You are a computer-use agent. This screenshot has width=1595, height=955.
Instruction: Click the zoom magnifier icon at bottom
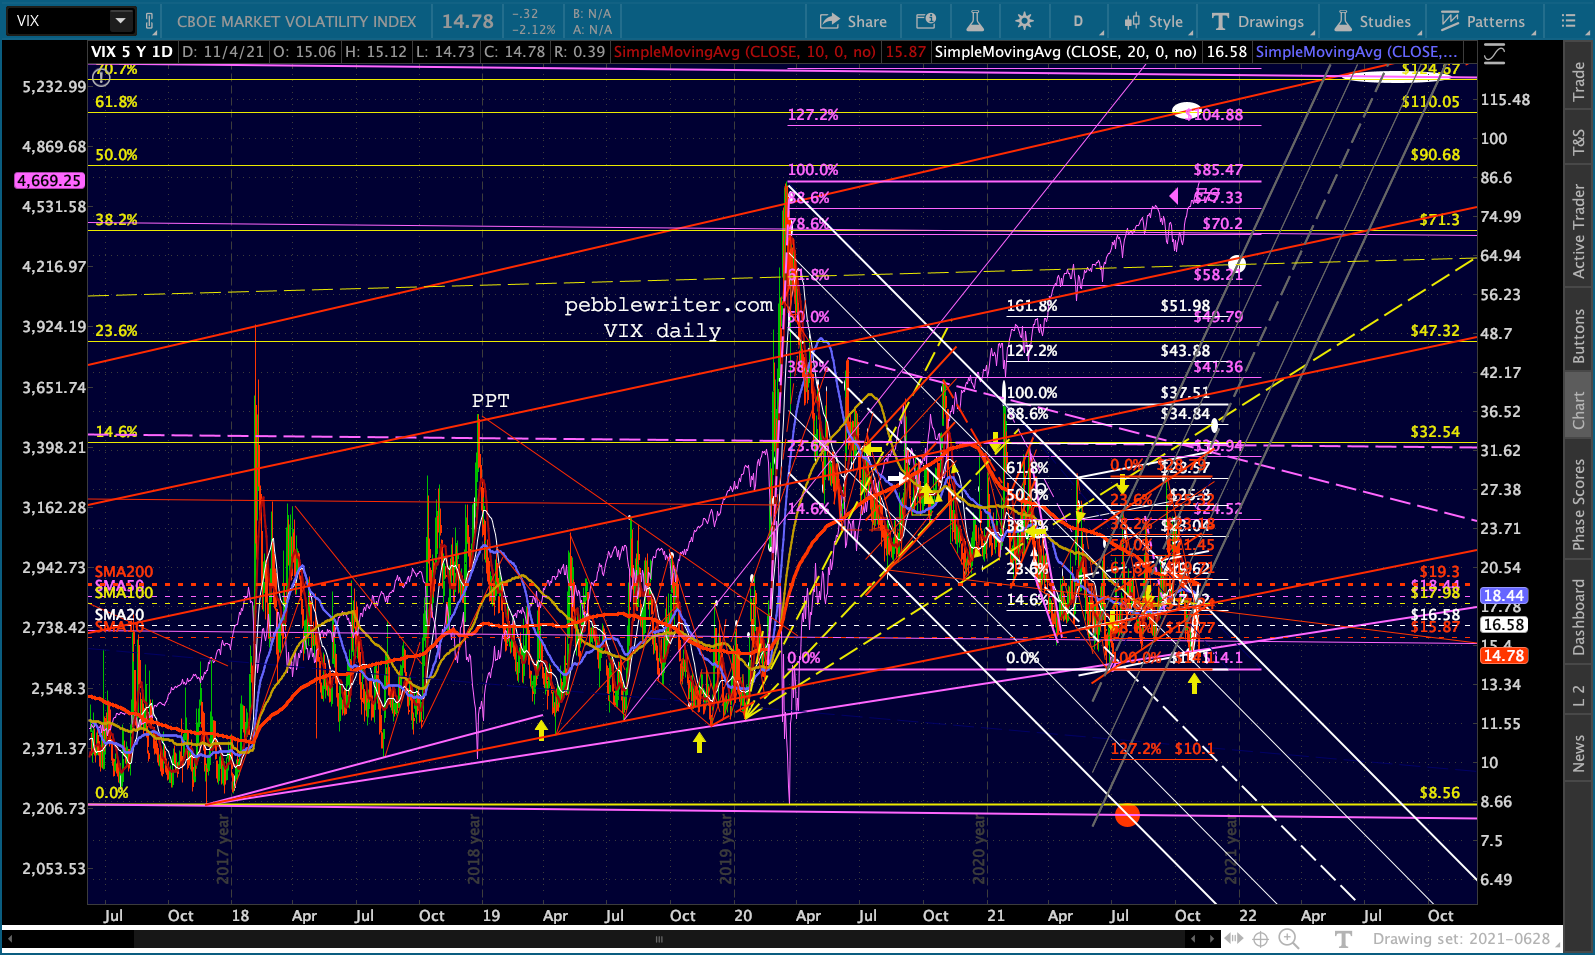coord(1289,939)
